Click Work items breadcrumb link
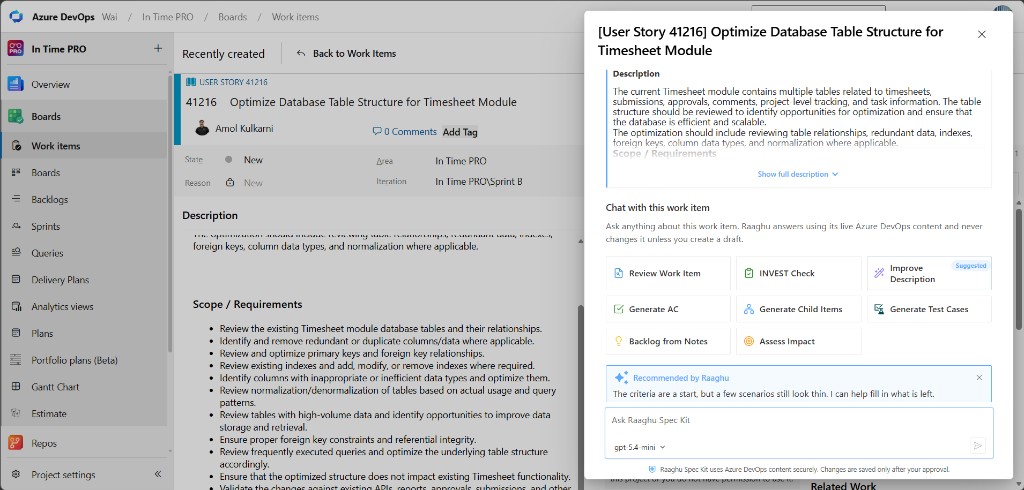Screen dimensions: 1024x490 pyautogui.click(x=295, y=17)
